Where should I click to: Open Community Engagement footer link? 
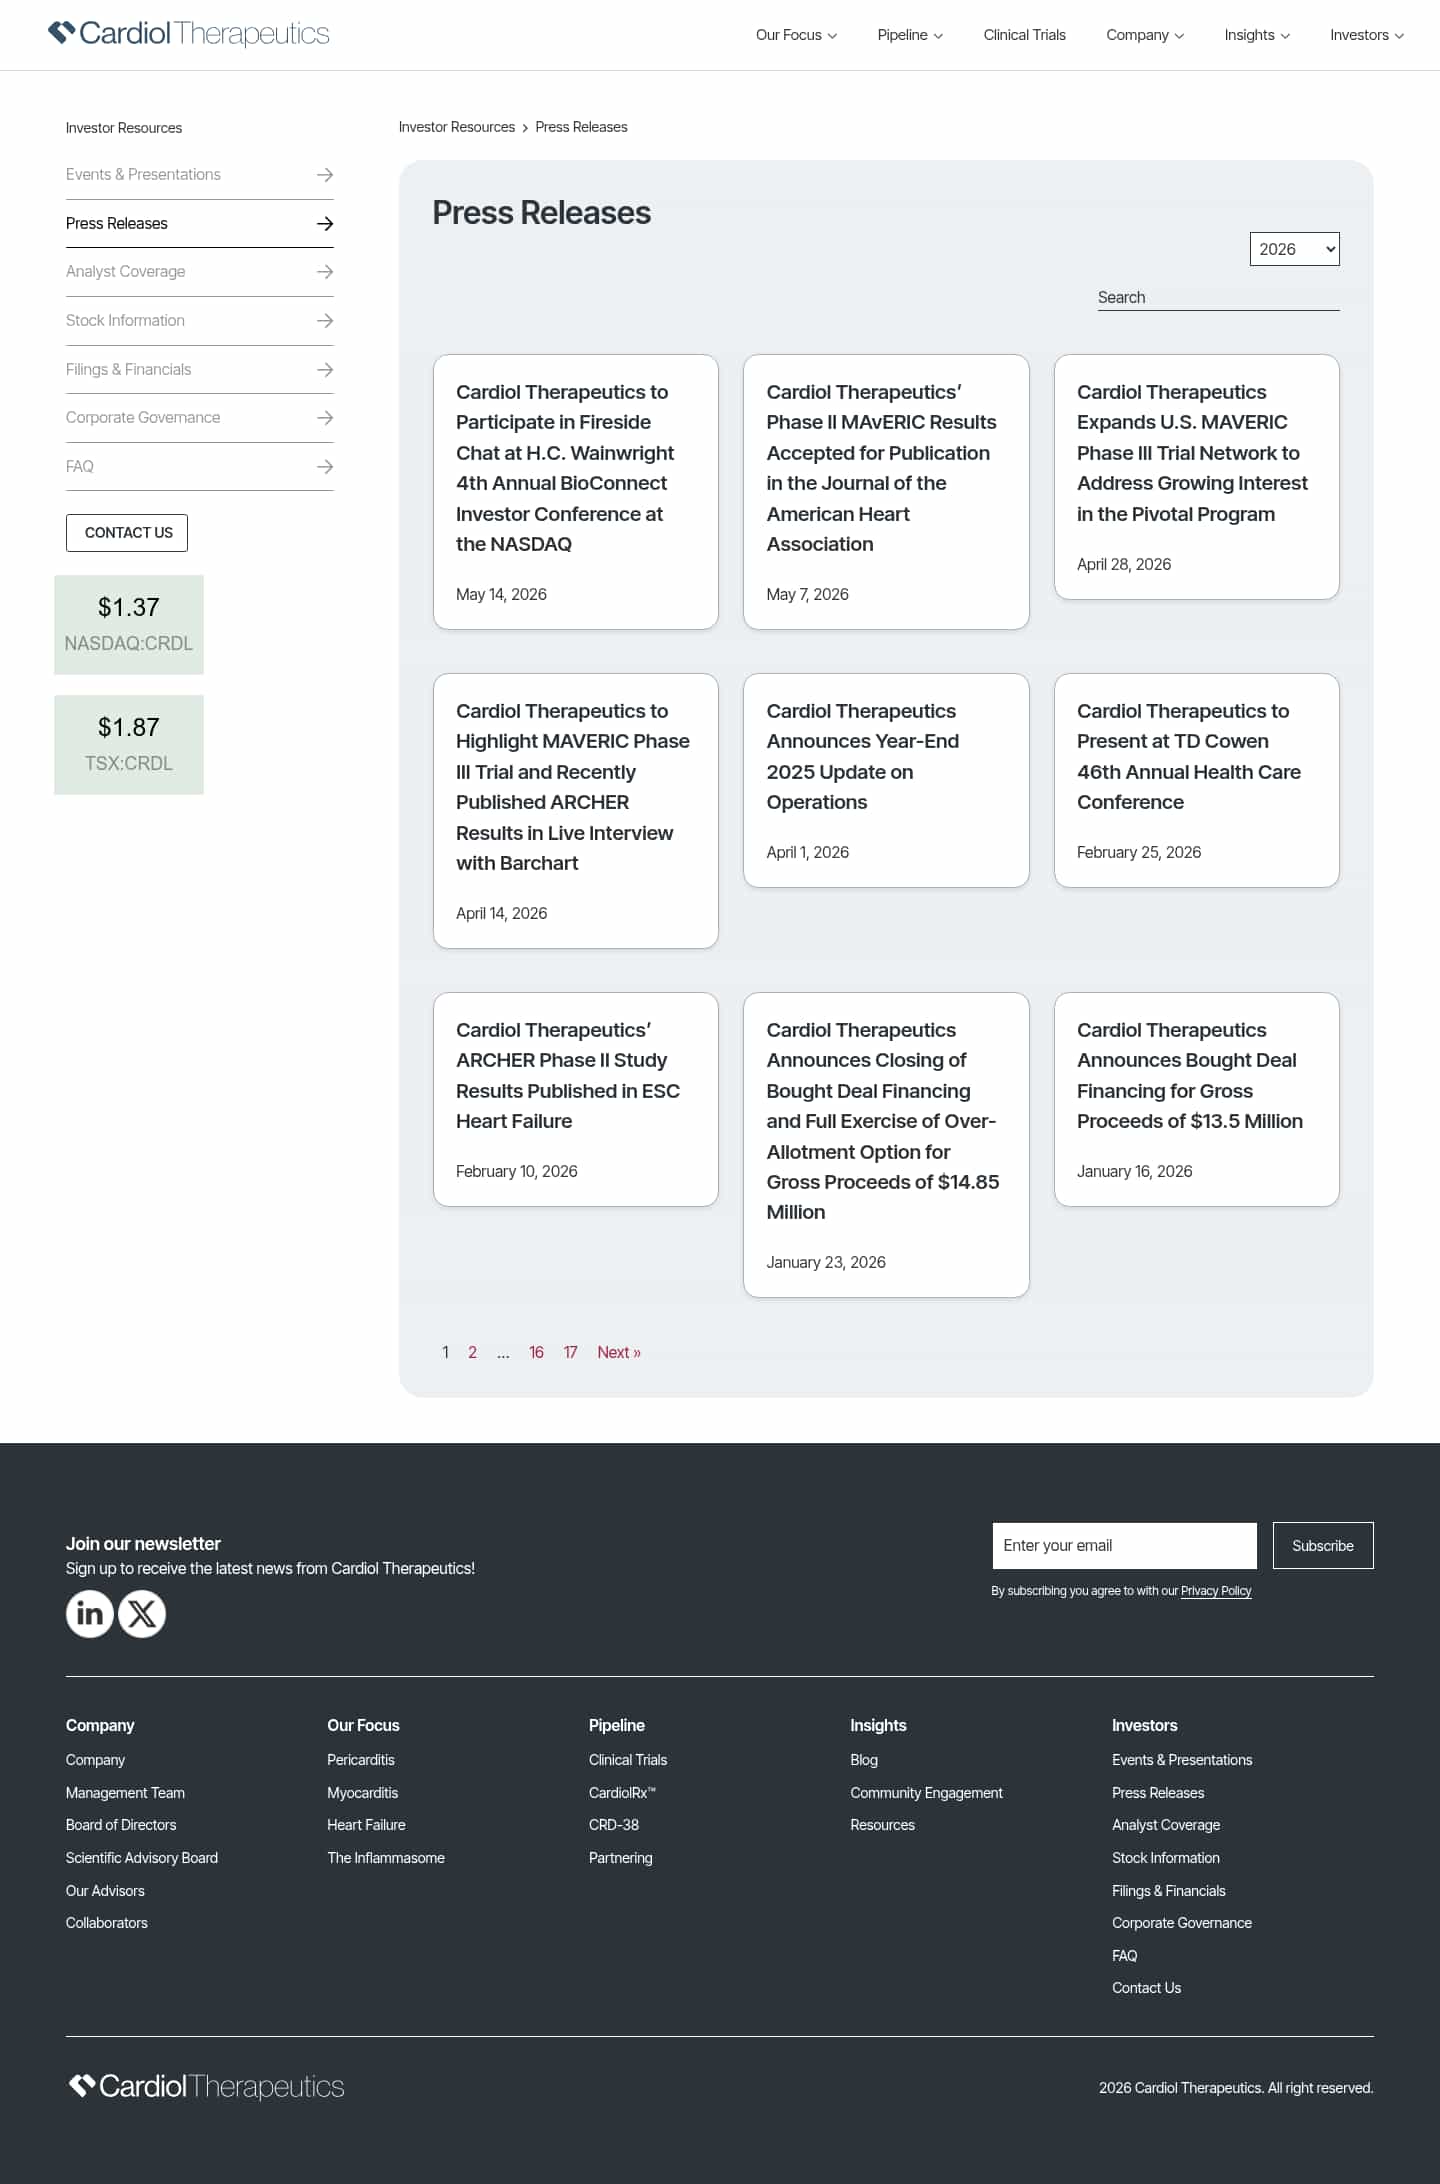pyautogui.click(x=926, y=1793)
